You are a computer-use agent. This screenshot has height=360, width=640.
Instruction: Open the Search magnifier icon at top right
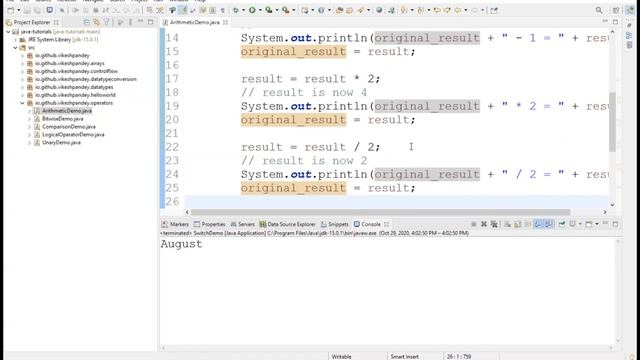tap(599, 10)
